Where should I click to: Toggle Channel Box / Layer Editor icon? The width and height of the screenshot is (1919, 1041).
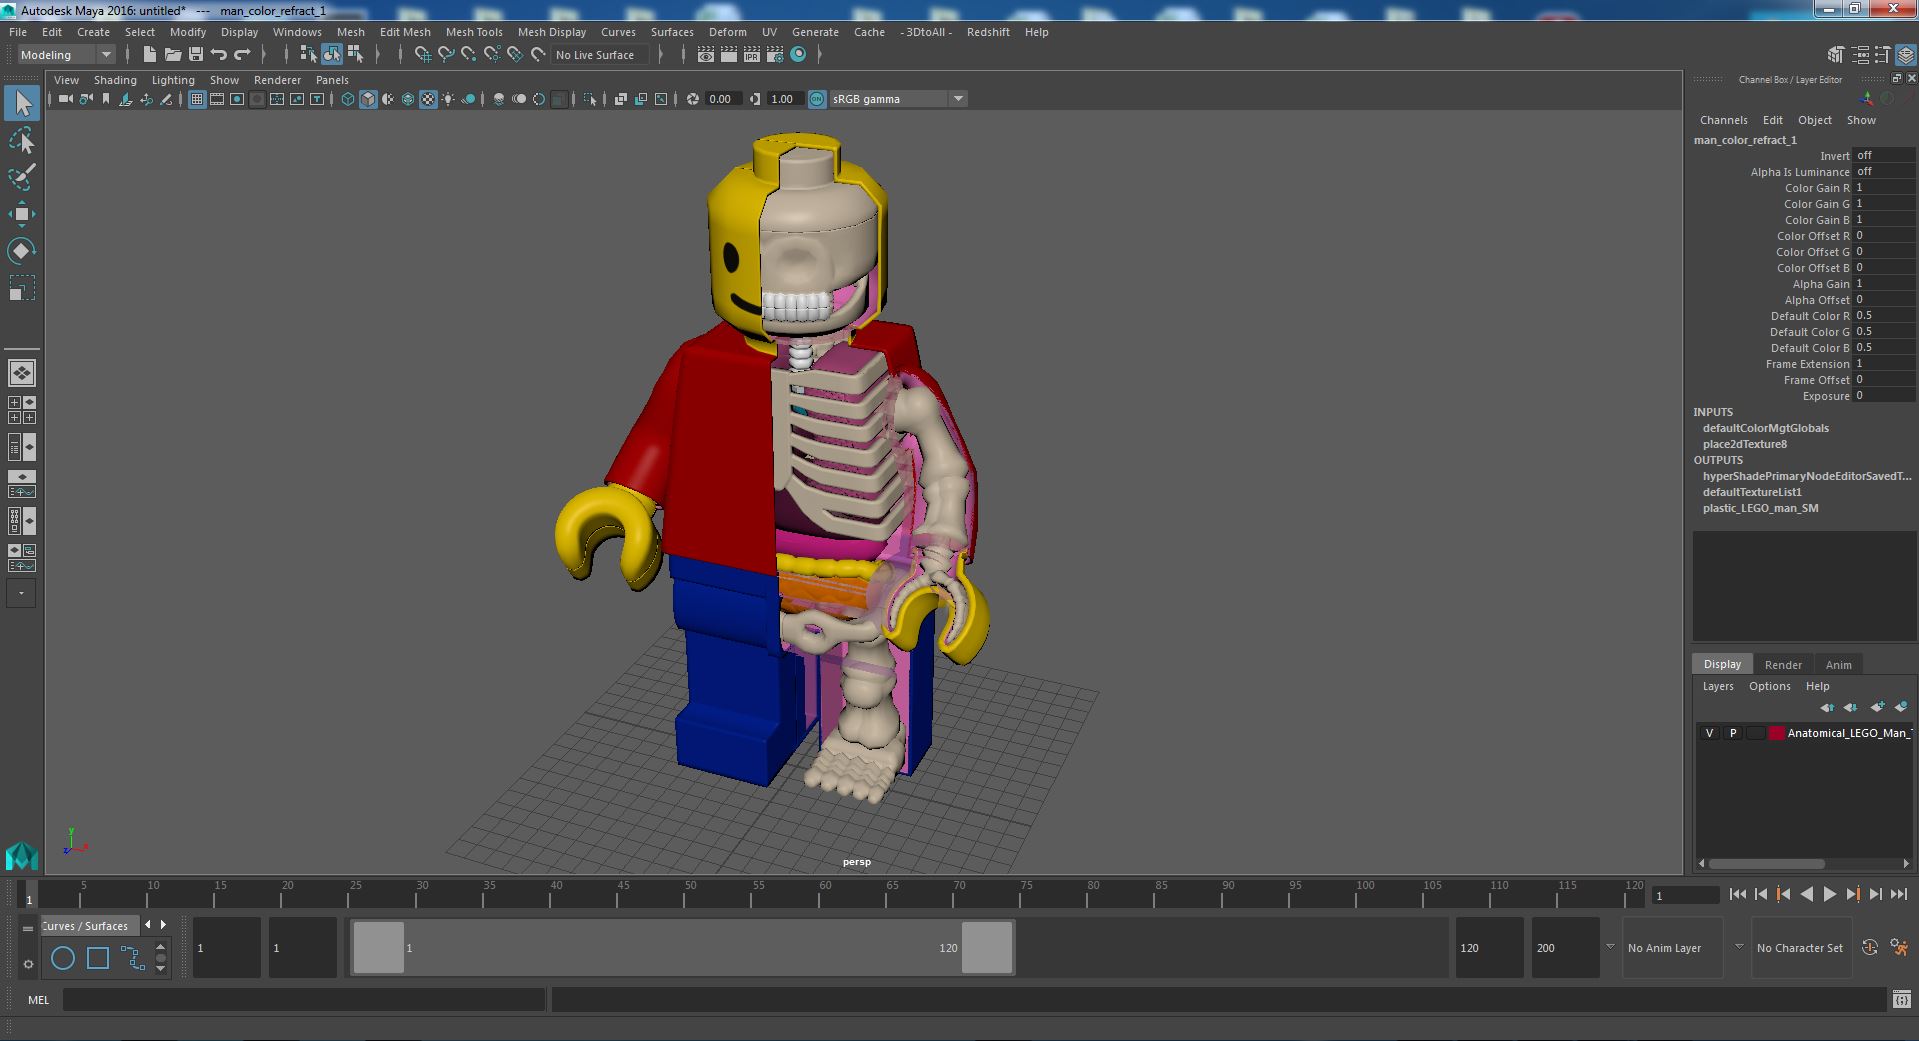pos(1905,55)
